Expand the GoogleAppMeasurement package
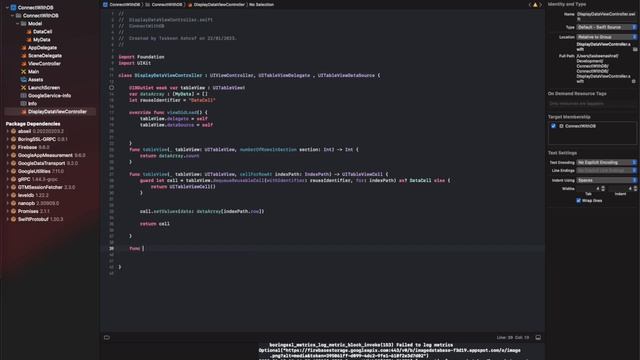This screenshot has width=640, height=360. [x=7, y=155]
